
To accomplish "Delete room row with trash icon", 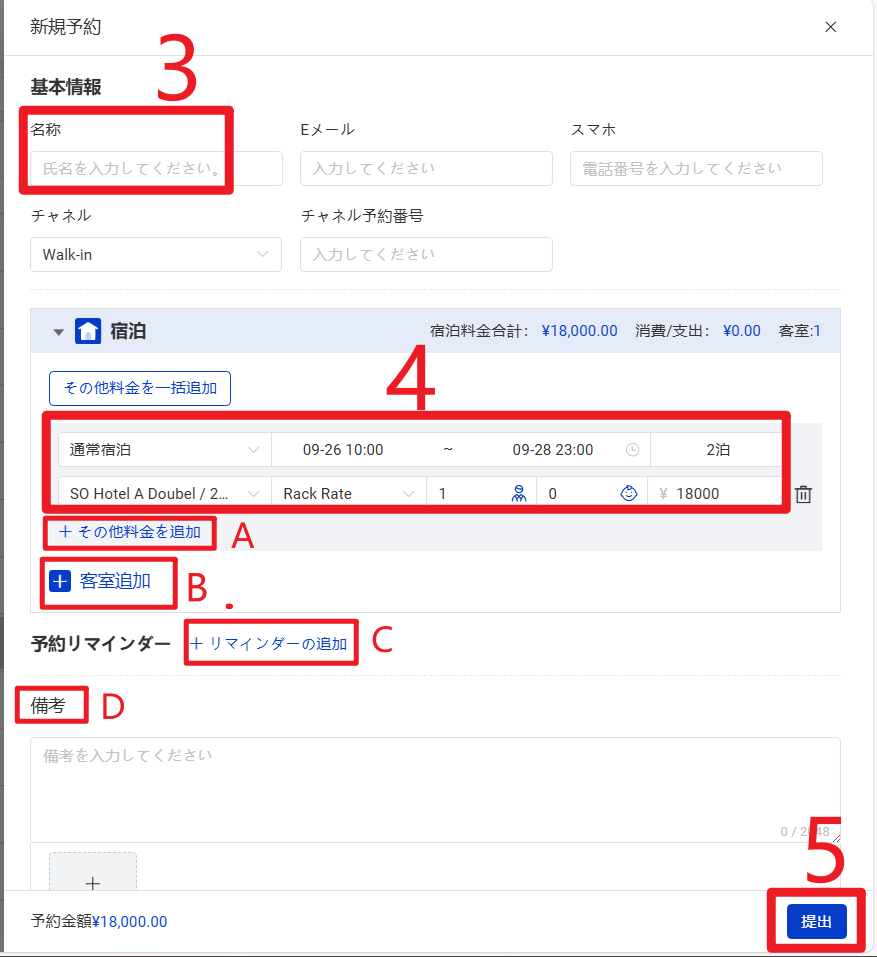I will (x=803, y=494).
